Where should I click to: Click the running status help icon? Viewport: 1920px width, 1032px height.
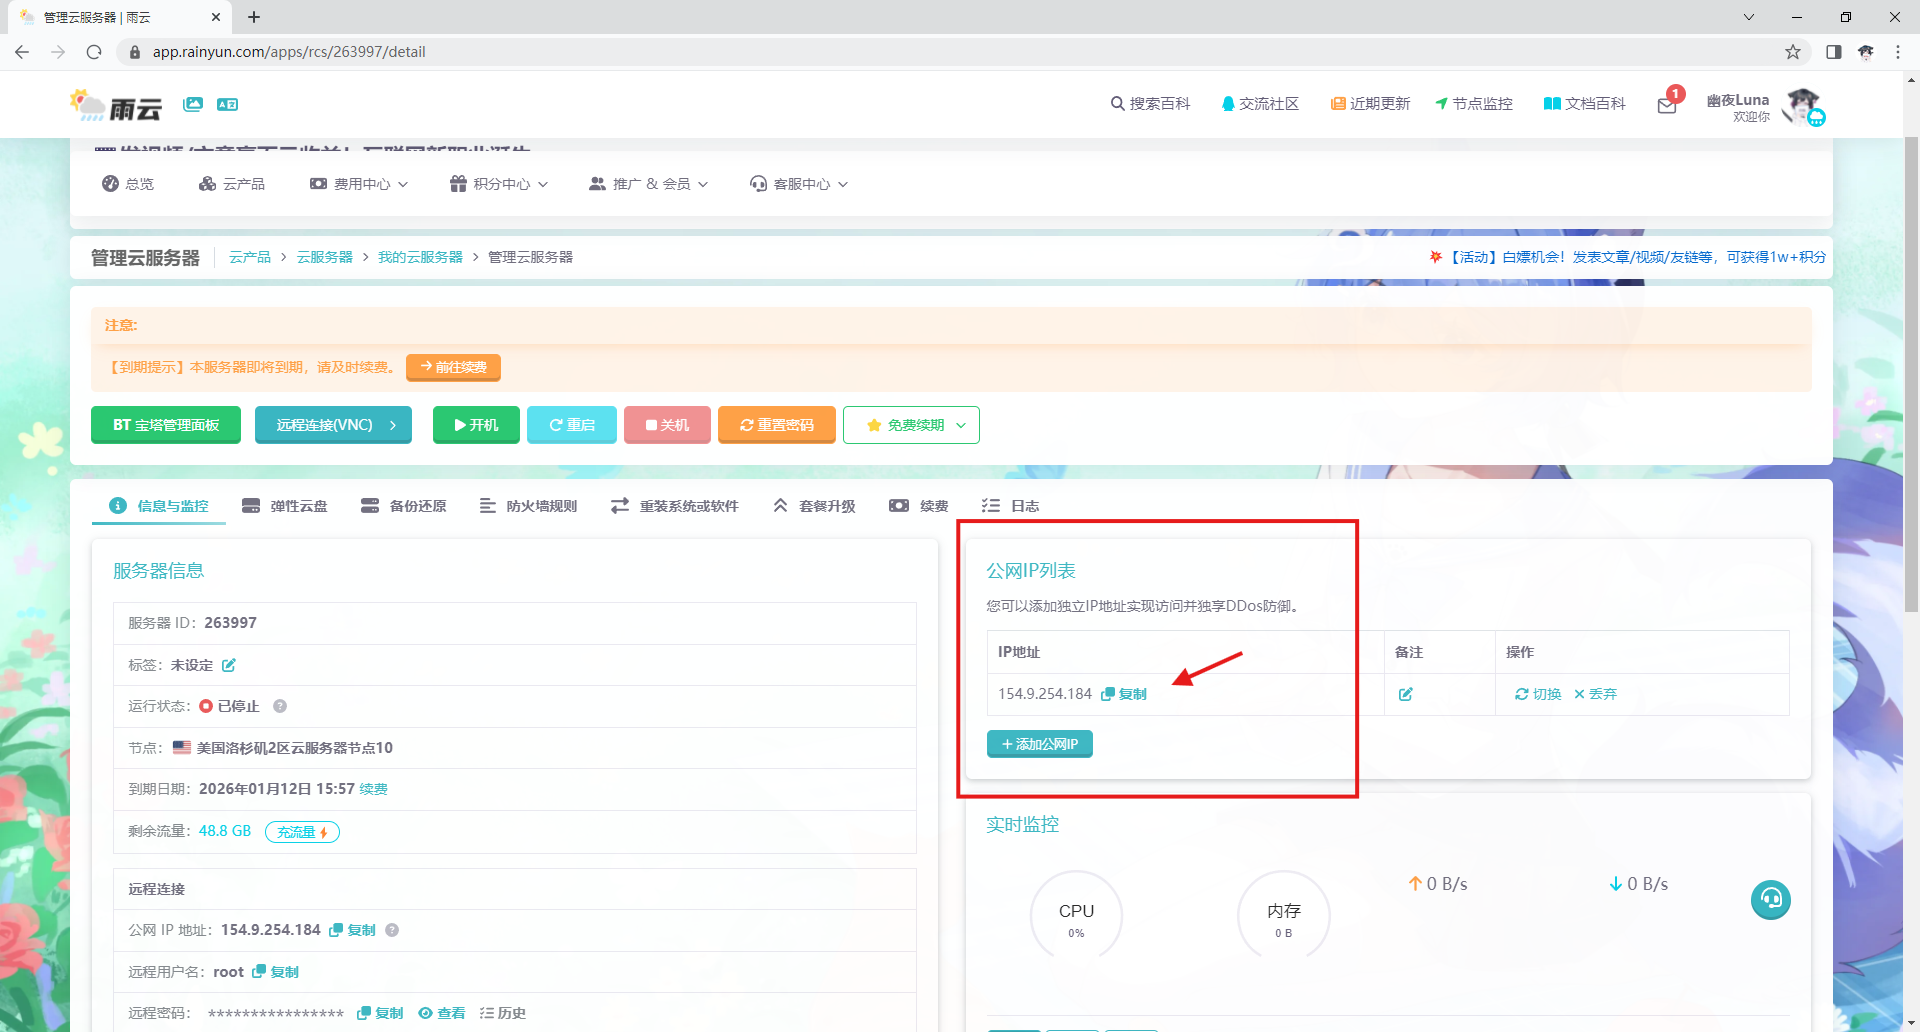pos(280,706)
